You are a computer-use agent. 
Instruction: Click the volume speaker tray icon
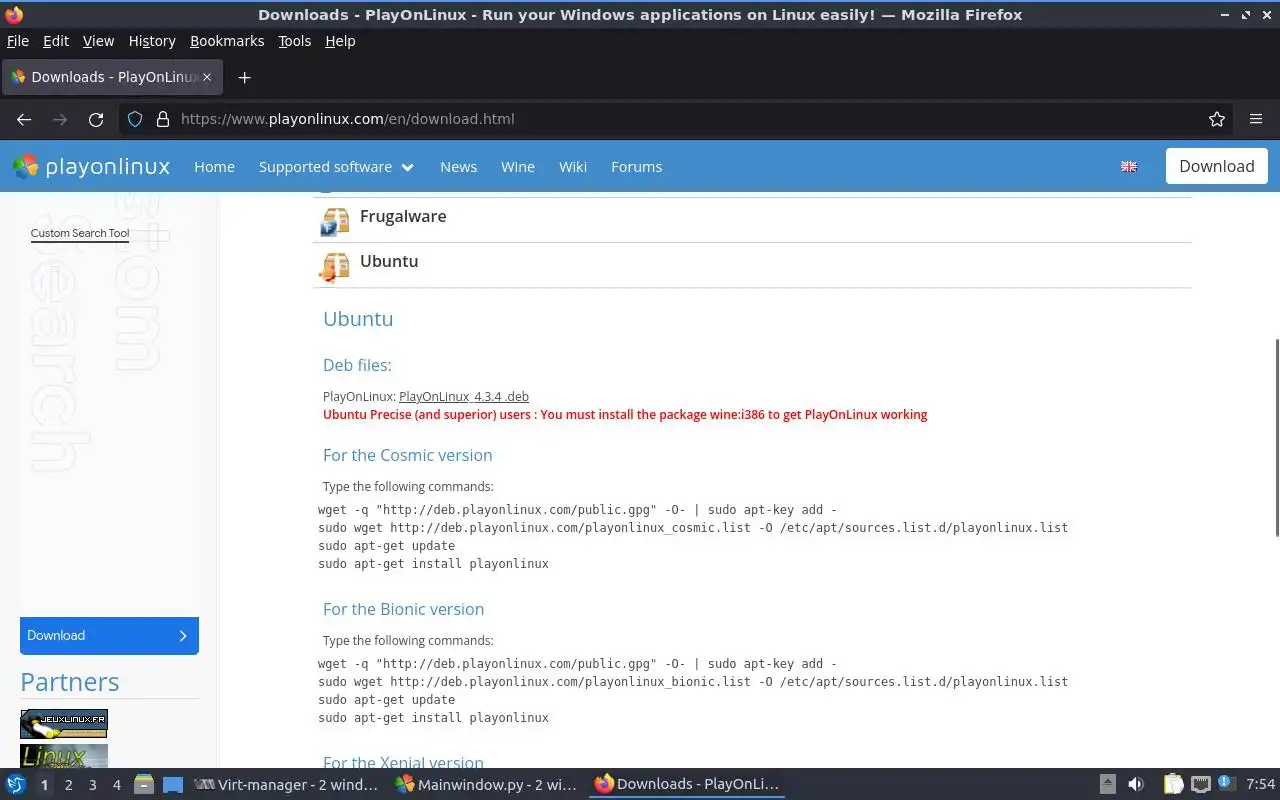pyautogui.click(x=1136, y=785)
